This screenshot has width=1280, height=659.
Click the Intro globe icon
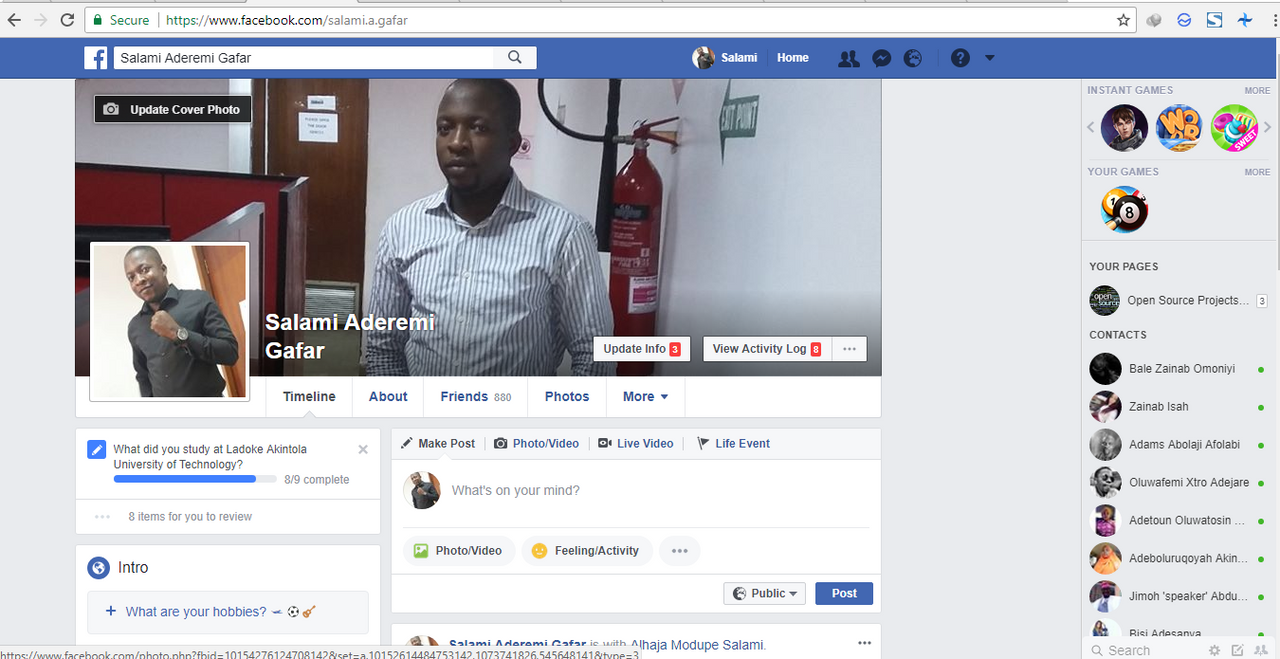[98, 568]
